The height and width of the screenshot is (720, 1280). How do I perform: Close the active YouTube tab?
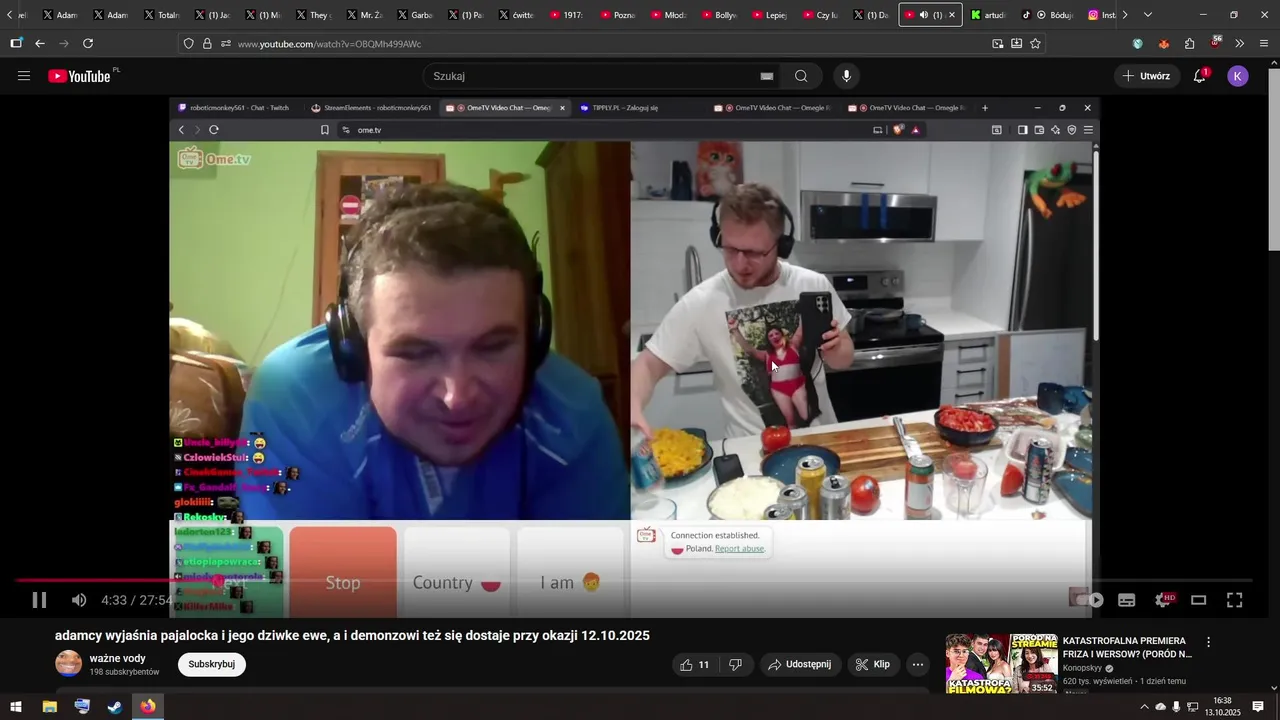coord(951,15)
